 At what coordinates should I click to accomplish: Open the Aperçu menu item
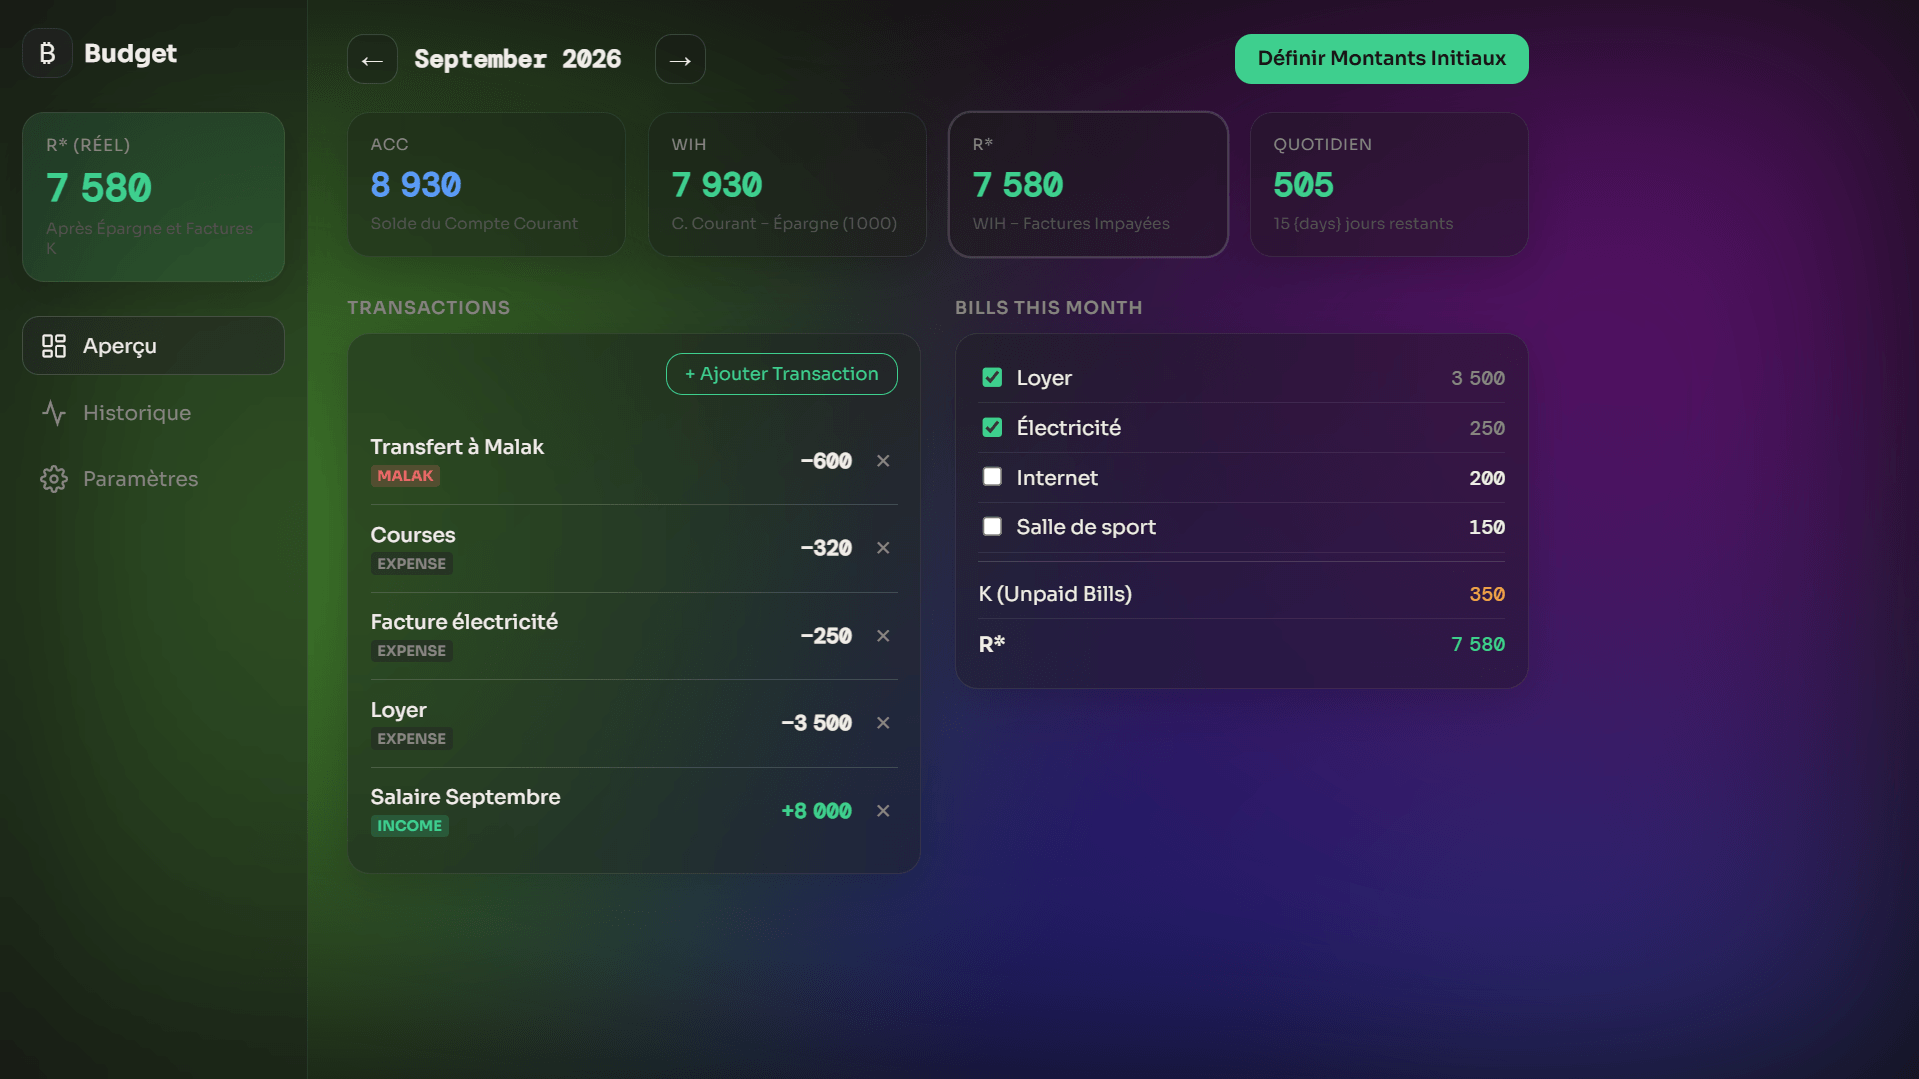click(x=153, y=346)
